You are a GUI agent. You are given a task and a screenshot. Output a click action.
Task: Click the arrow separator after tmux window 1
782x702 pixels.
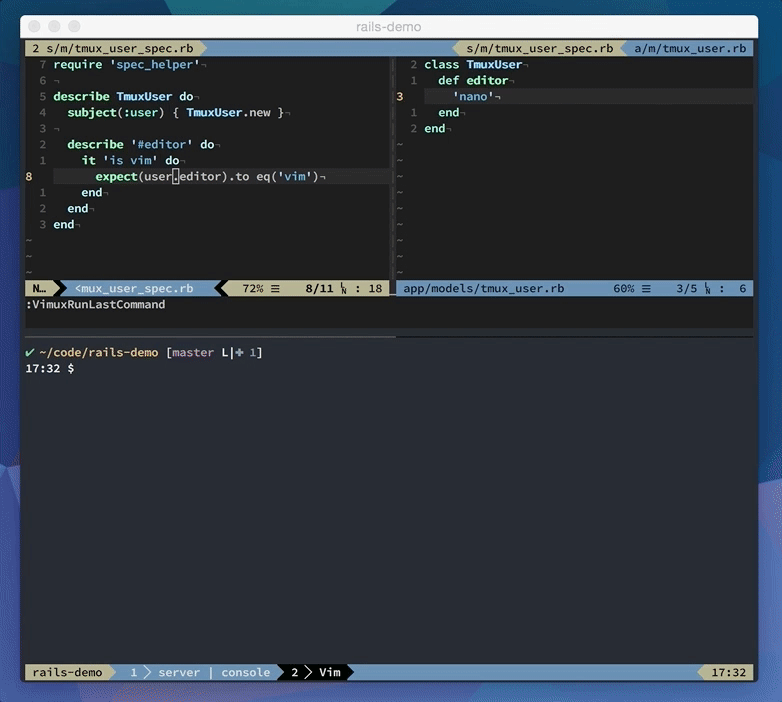147,672
